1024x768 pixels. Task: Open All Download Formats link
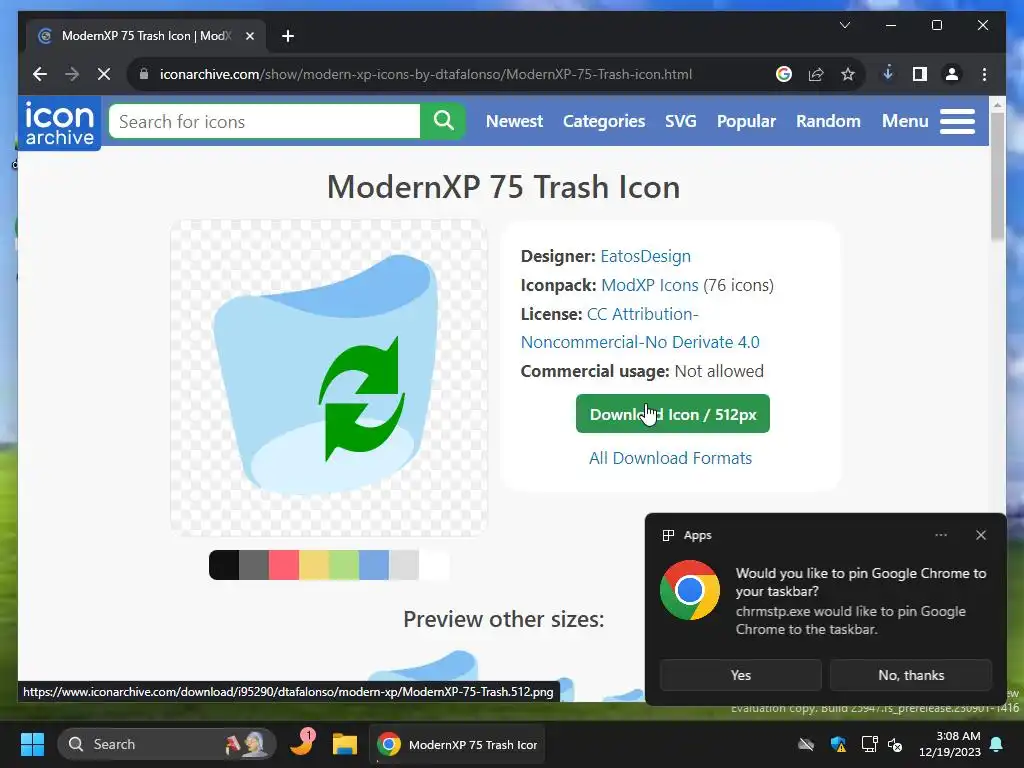click(x=670, y=458)
